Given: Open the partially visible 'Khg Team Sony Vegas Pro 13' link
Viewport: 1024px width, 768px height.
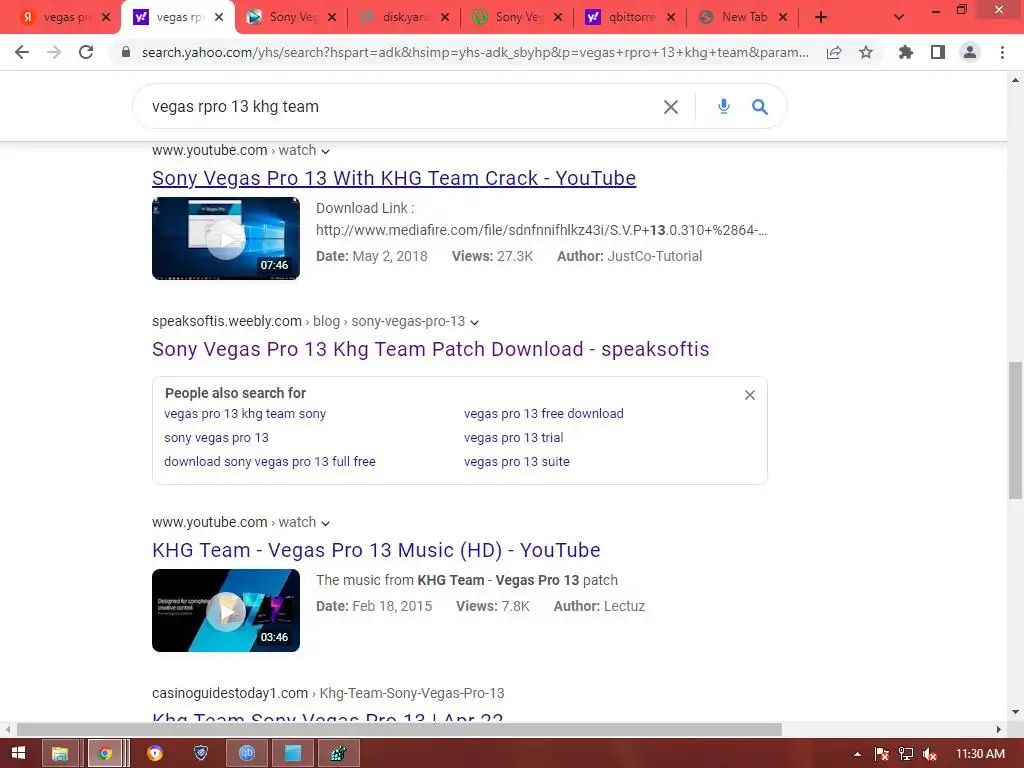Looking at the screenshot, I should (x=328, y=717).
